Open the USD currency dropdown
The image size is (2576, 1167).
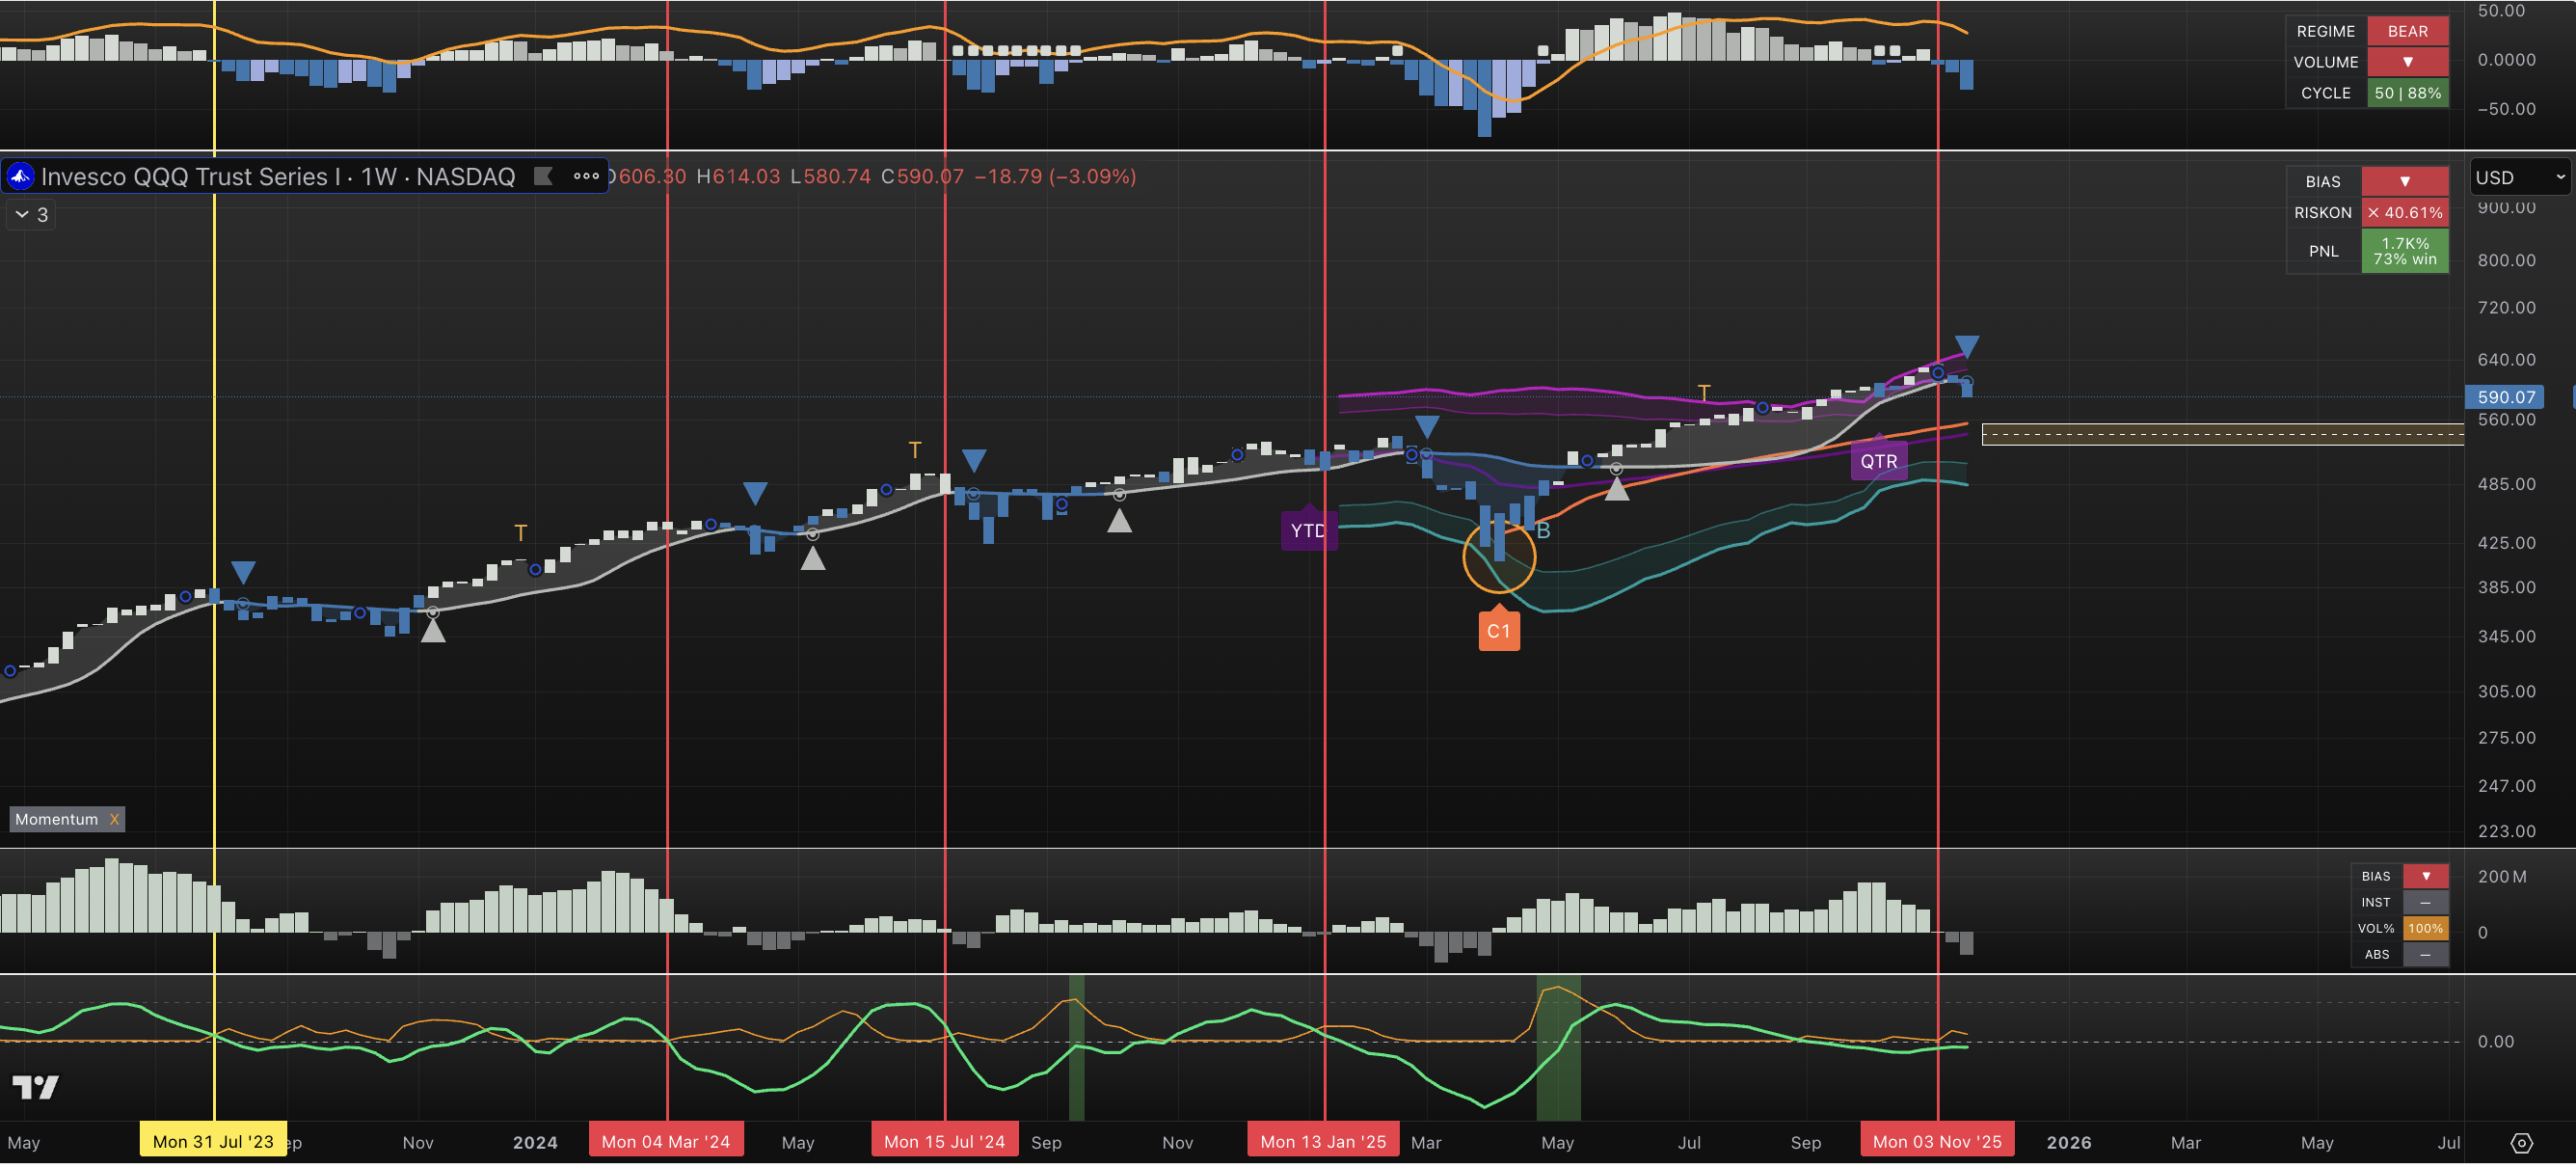(x=2519, y=177)
